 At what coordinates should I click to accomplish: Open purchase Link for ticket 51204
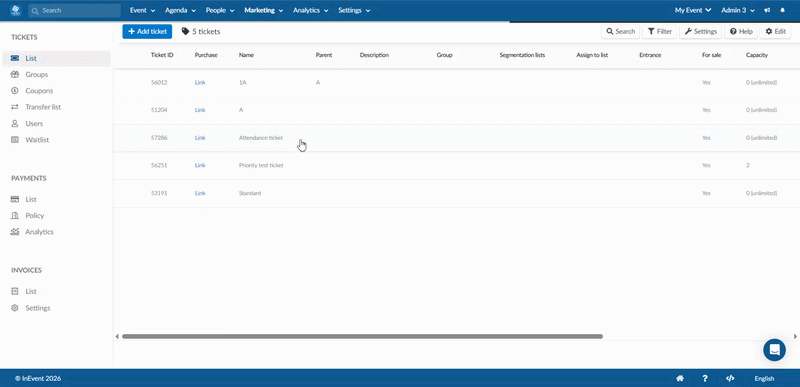pyautogui.click(x=200, y=110)
